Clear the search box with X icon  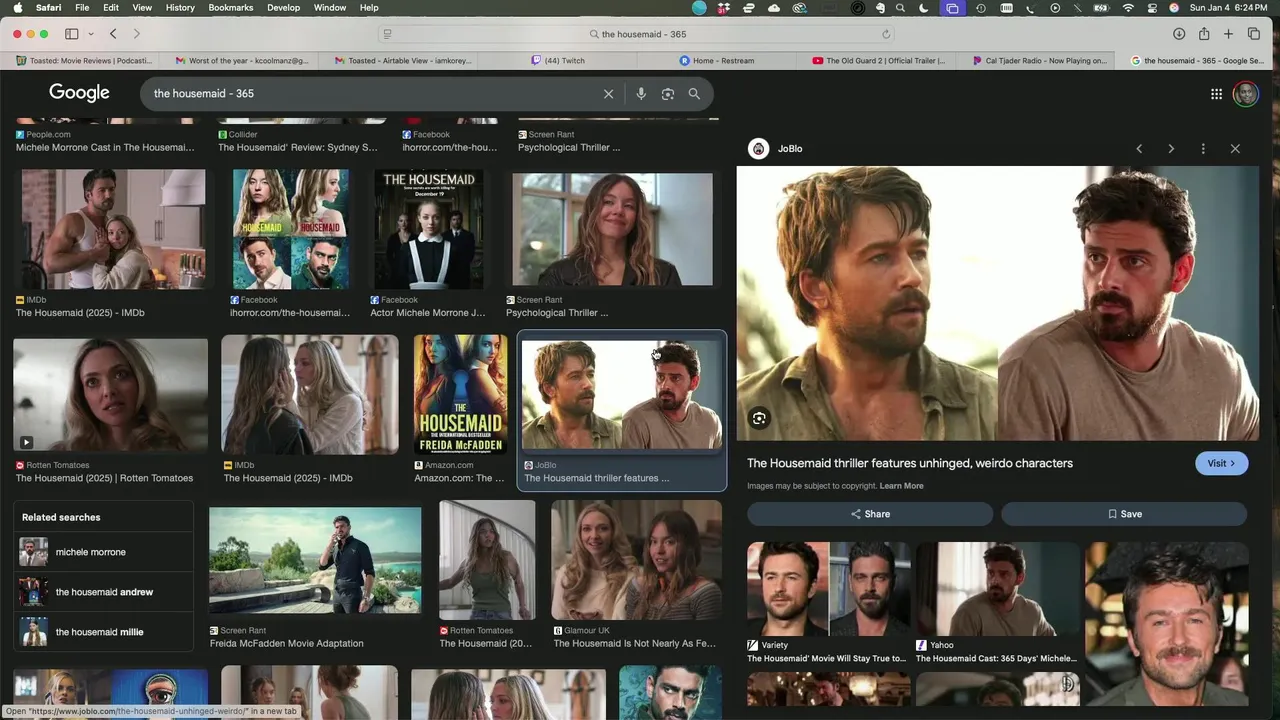tap(608, 94)
